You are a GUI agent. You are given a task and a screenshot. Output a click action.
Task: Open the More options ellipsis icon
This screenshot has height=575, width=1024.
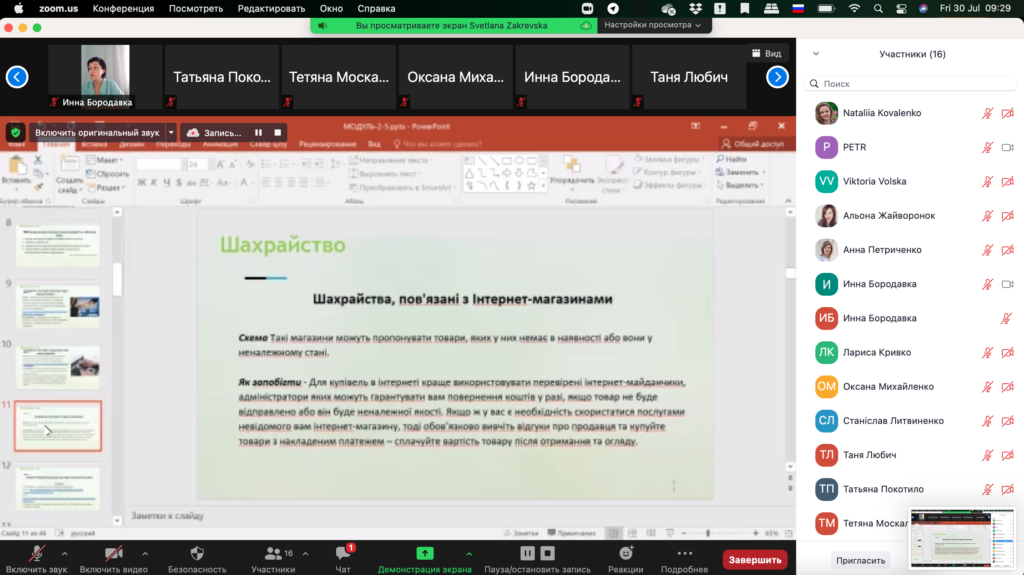[684, 553]
